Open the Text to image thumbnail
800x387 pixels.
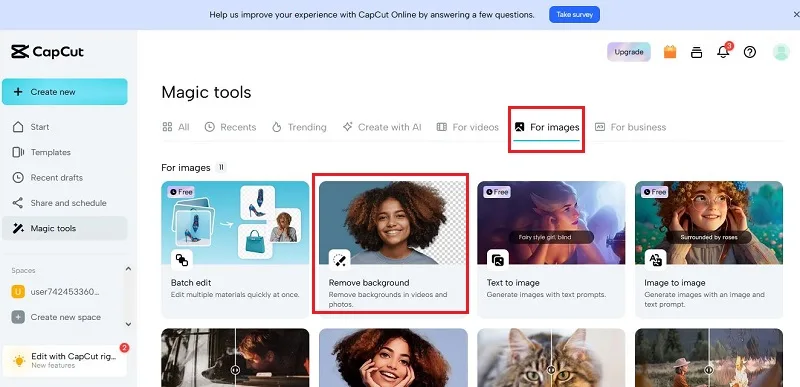pyautogui.click(x=551, y=222)
